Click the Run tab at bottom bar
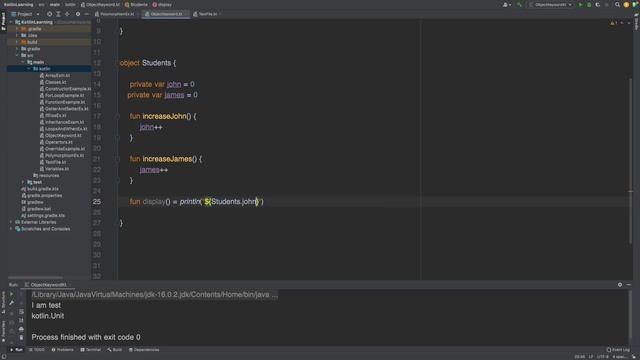640x360 pixels. tap(16, 350)
